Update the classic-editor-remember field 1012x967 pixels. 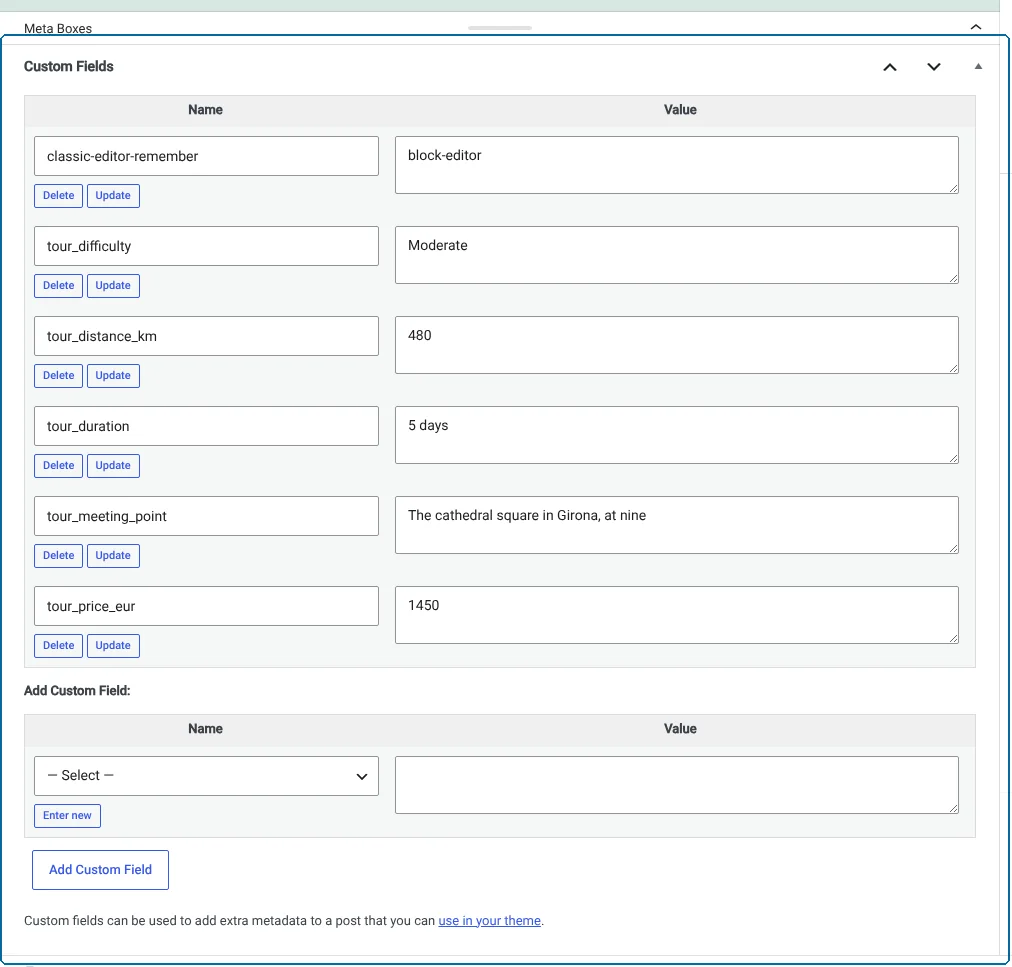click(x=113, y=196)
